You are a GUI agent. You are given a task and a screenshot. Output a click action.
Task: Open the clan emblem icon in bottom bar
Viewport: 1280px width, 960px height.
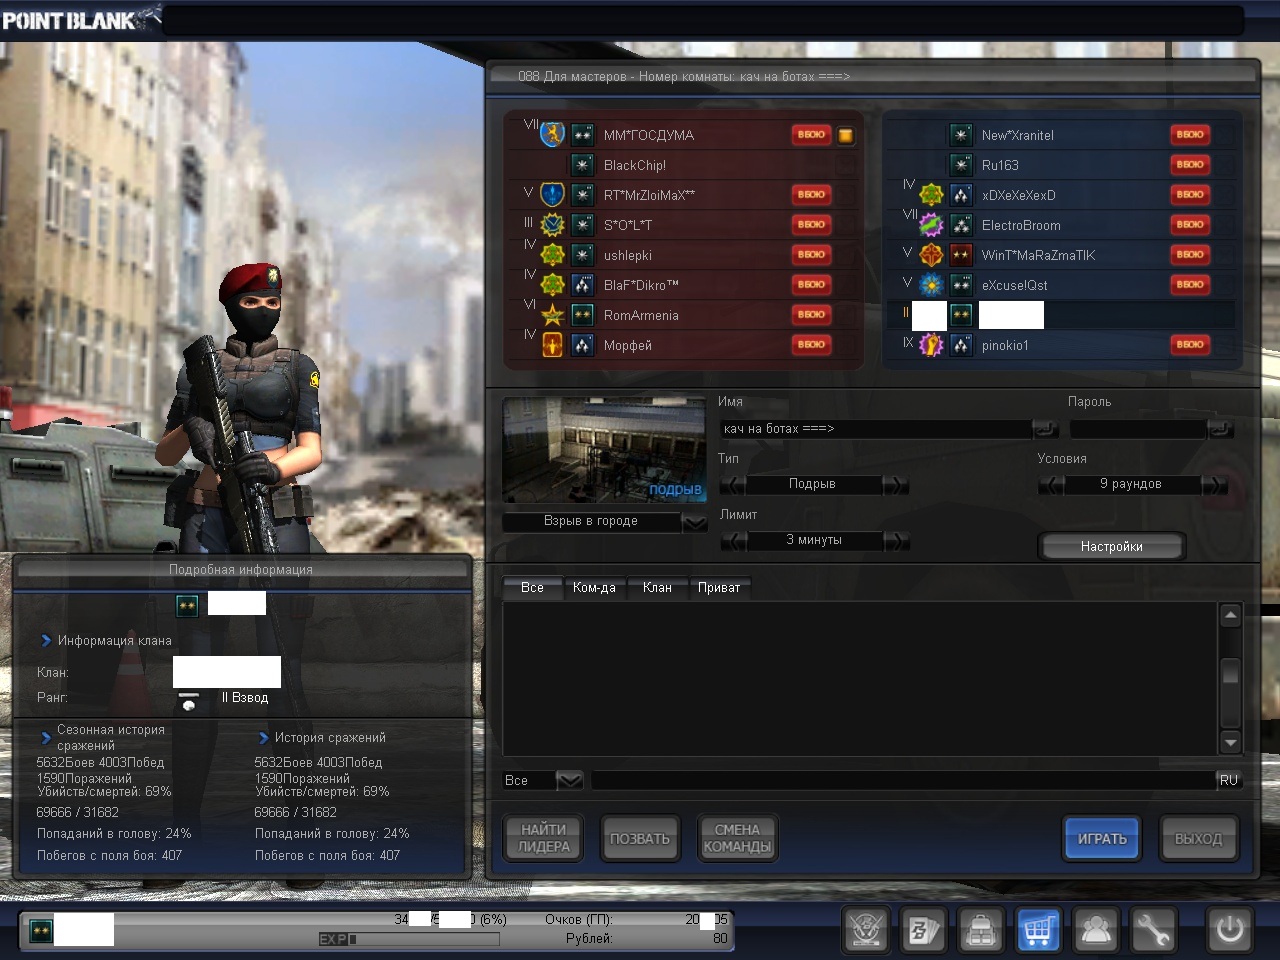(x=866, y=931)
